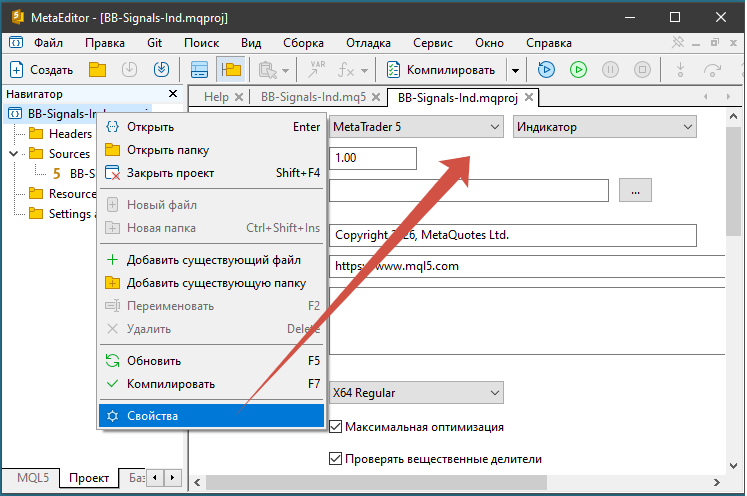Click the MetaEditor menu bar document icon
This screenshot has height=496, width=747.
pos(16,43)
